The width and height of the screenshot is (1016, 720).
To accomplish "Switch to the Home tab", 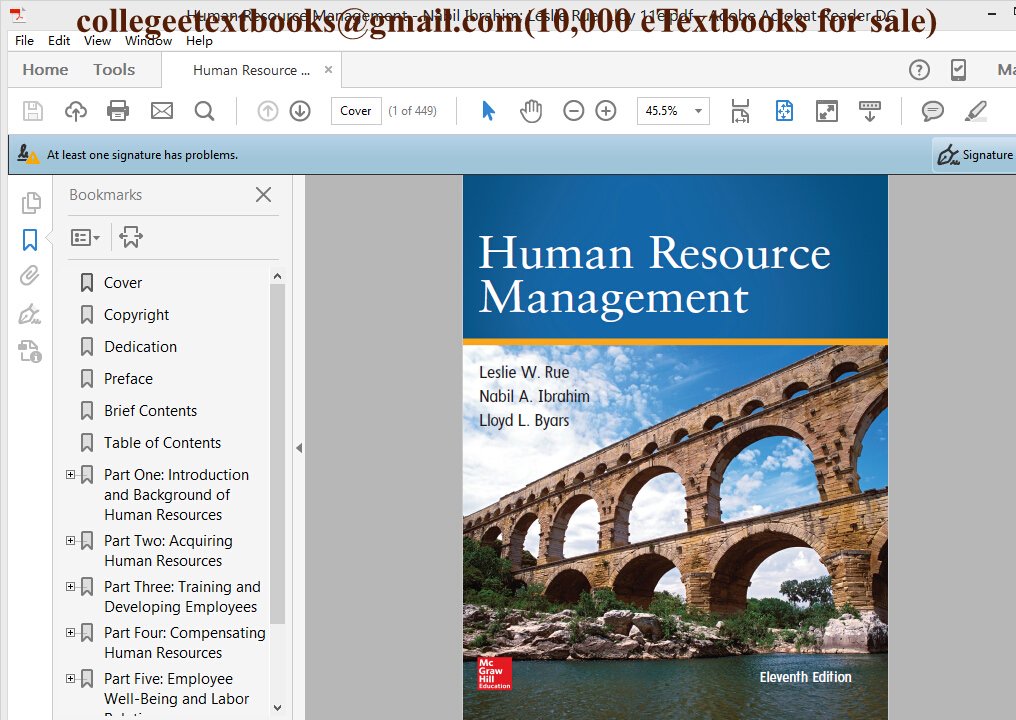I will coord(45,69).
